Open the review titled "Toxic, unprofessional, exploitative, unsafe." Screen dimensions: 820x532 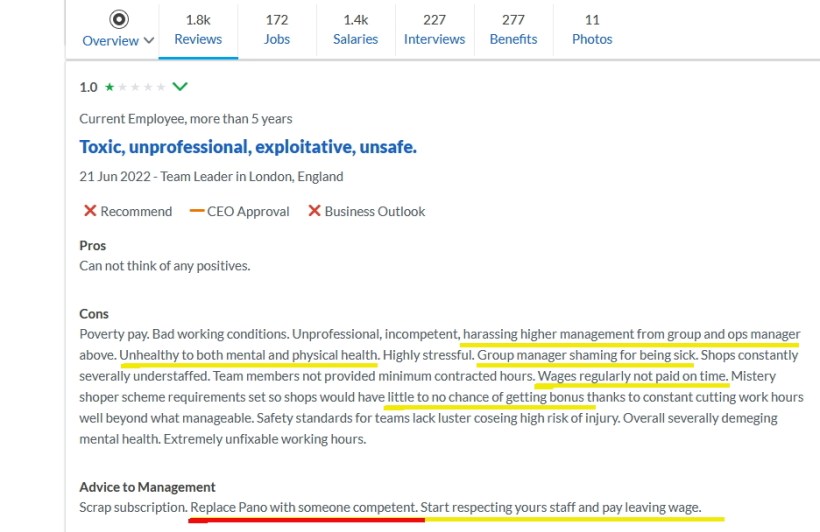coord(248,147)
